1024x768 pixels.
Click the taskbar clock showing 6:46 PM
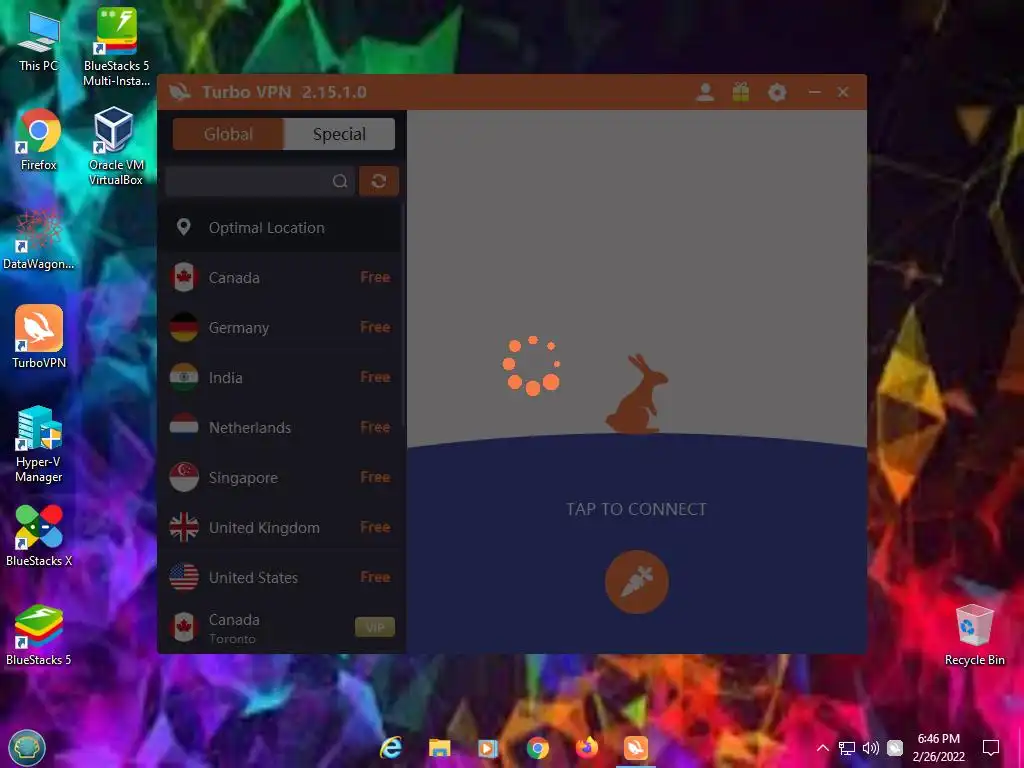click(938, 748)
